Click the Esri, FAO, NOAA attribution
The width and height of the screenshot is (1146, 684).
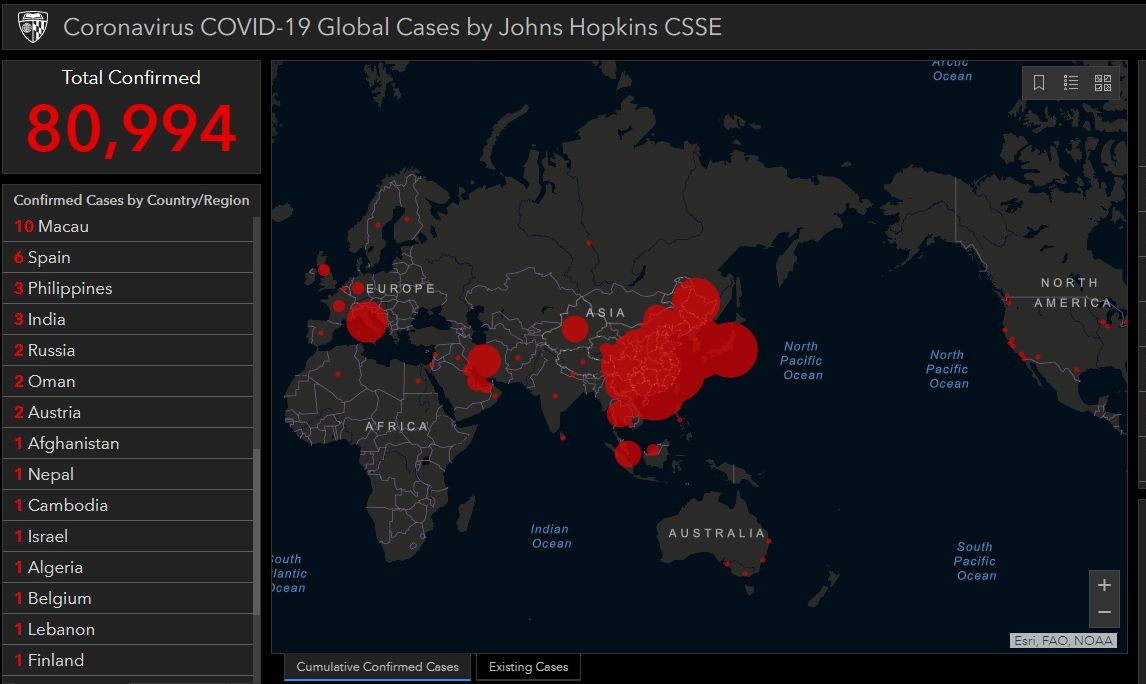pyautogui.click(x=1063, y=640)
